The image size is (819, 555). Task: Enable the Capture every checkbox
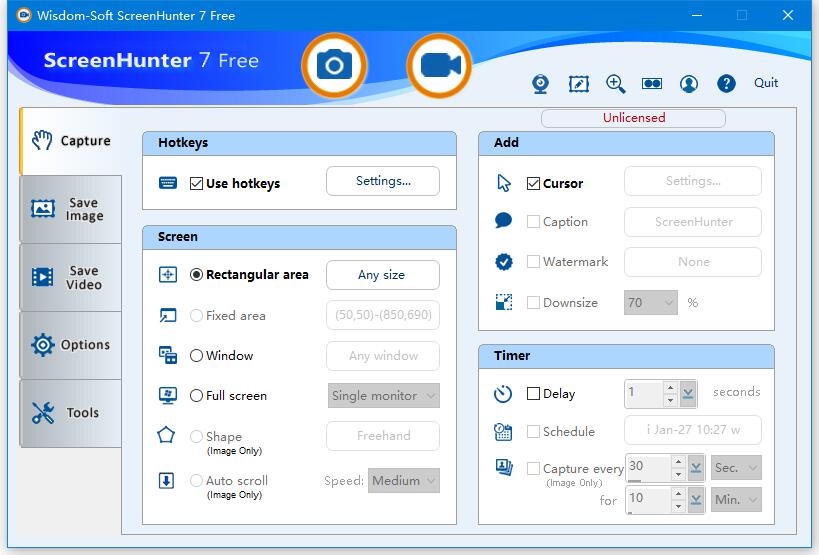click(533, 468)
